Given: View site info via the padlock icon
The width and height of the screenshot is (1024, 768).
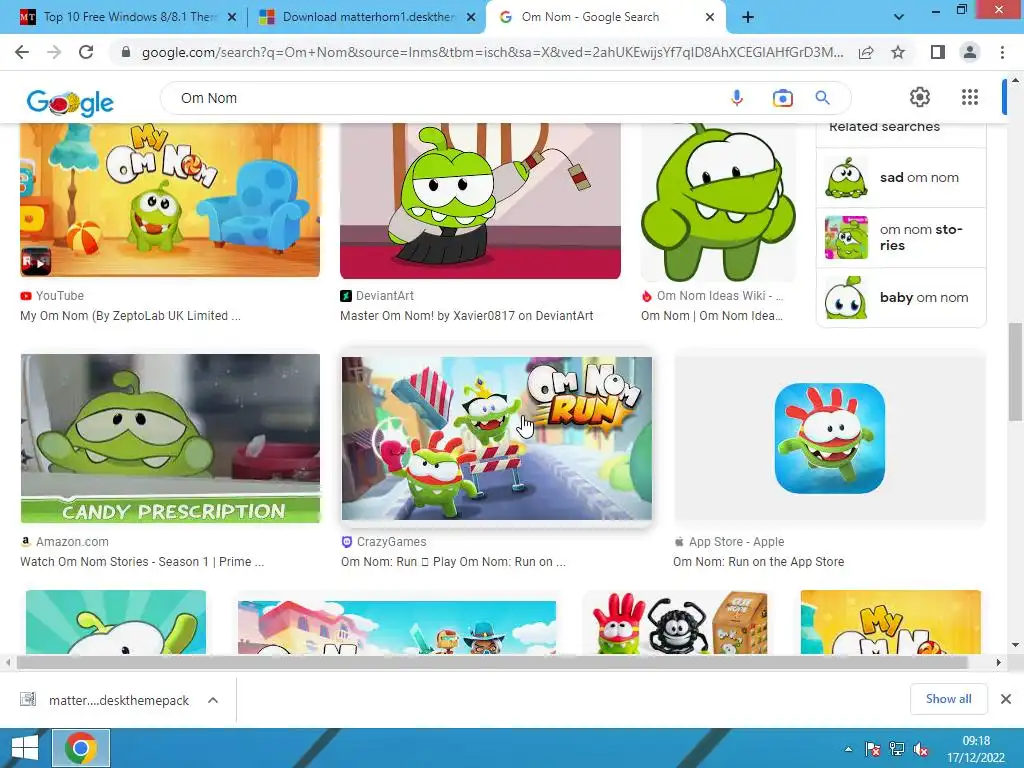Looking at the screenshot, I should point(126,52).
